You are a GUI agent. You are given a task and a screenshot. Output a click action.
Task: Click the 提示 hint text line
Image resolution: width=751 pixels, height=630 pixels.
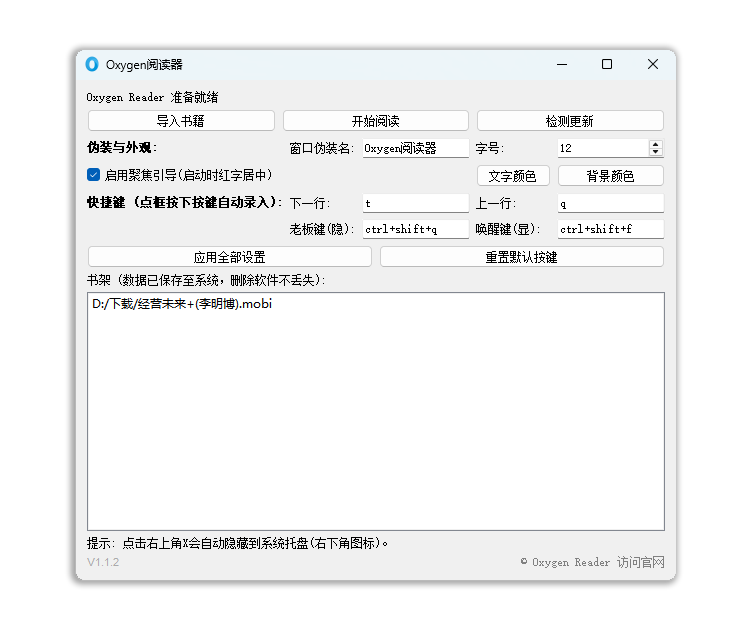point(238,543)
